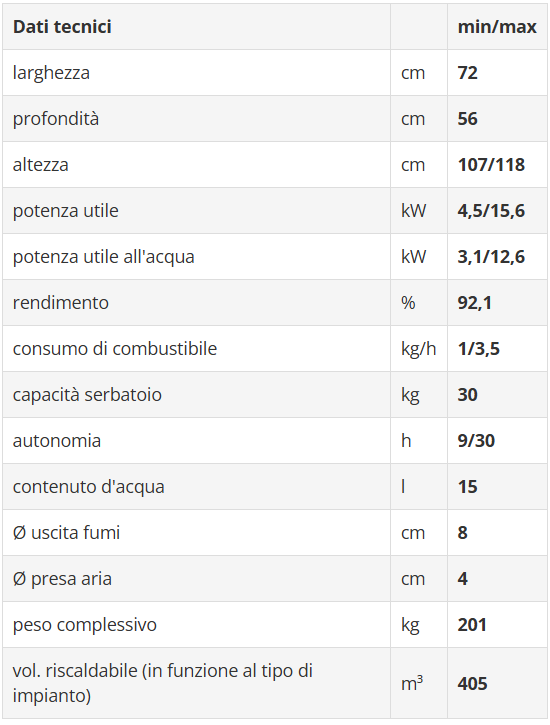The image size is (550, 725).
Task: Select the value 4,5/15,6
Action: coord(491,211)
